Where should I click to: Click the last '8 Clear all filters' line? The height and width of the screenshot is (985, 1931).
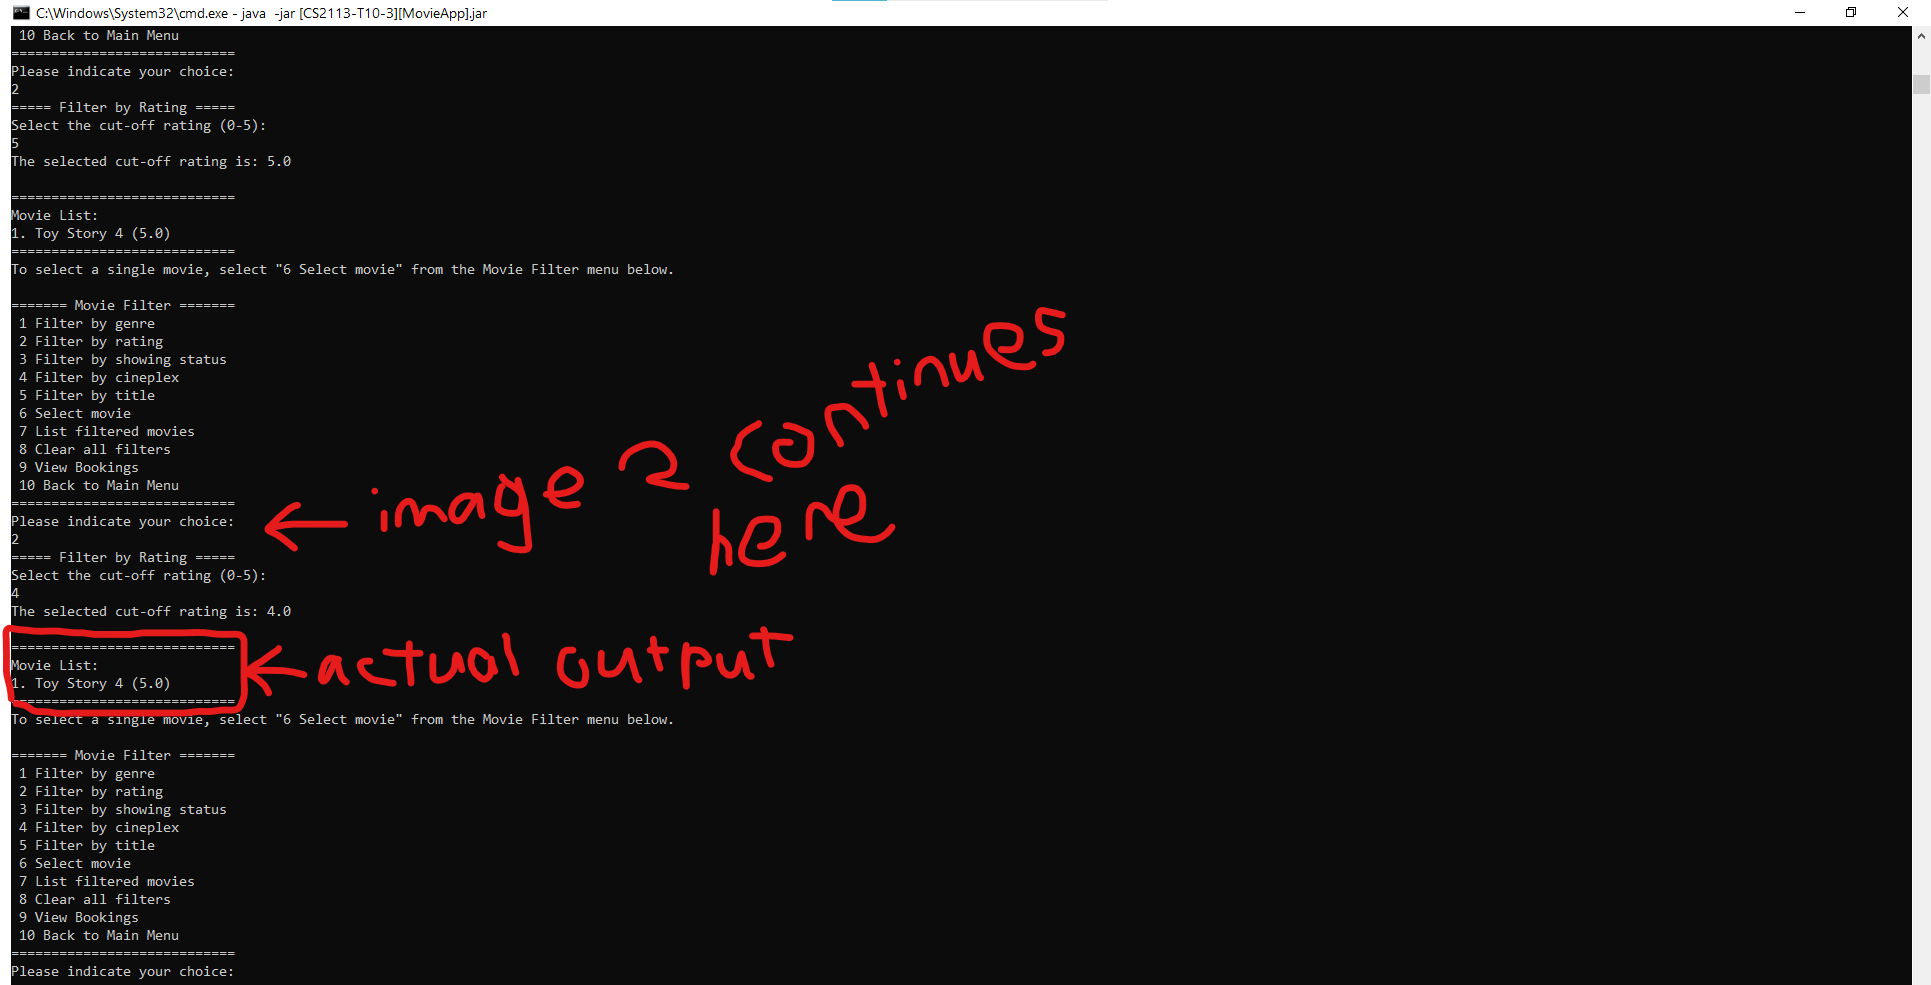click(95, 900)
